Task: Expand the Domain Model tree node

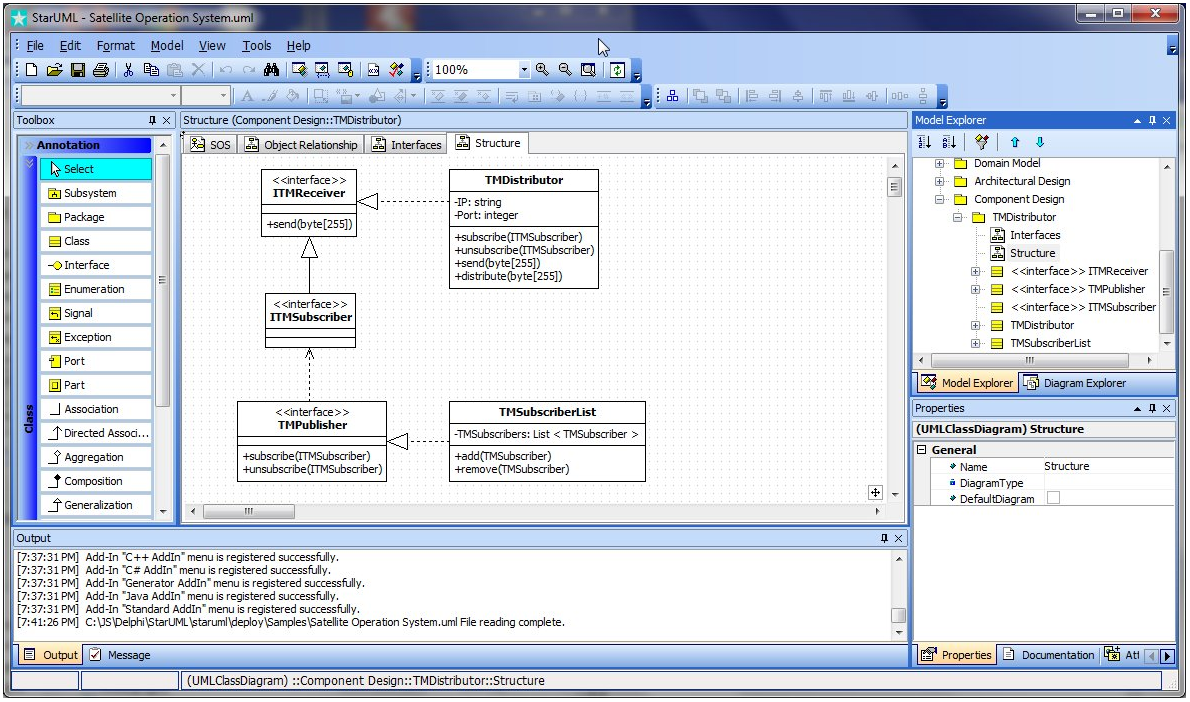Action: pos(940,163)
